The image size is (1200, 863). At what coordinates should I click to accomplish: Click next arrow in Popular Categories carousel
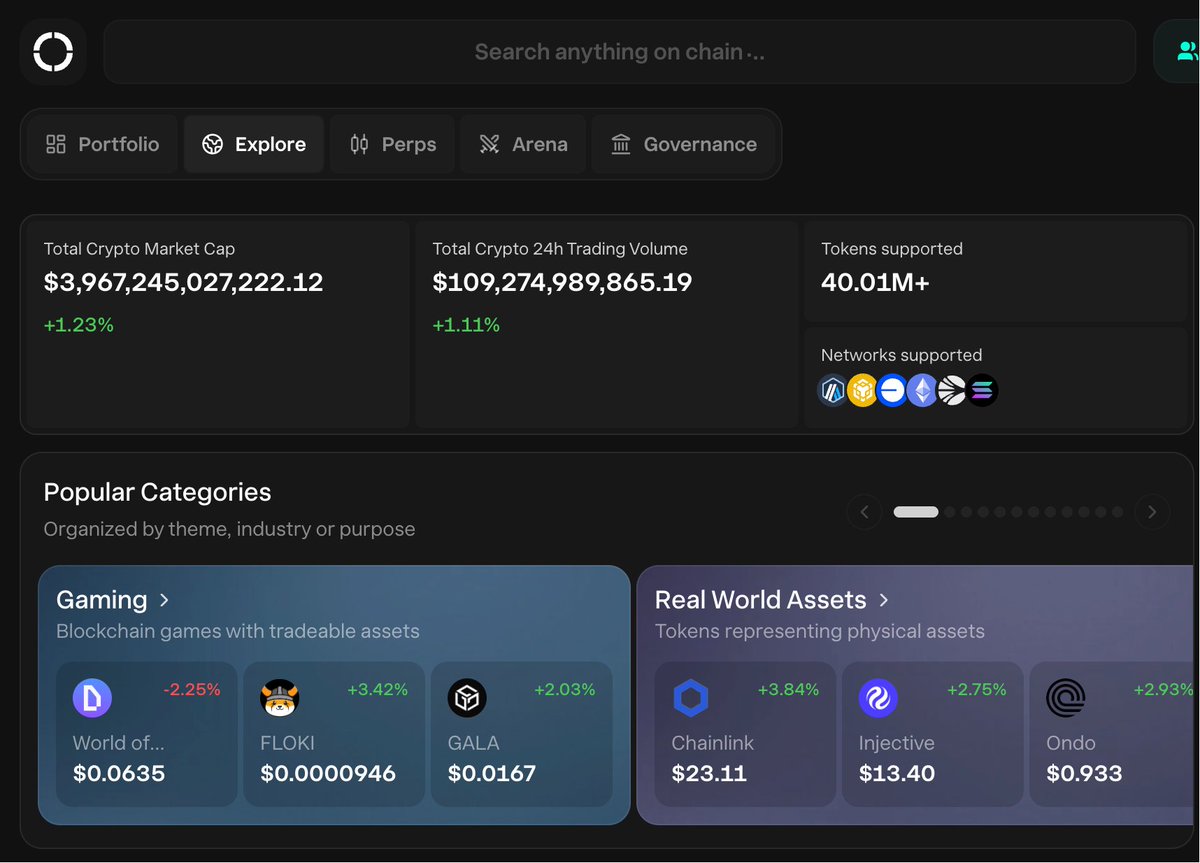pyautogui.click(x=1152, y=512)
